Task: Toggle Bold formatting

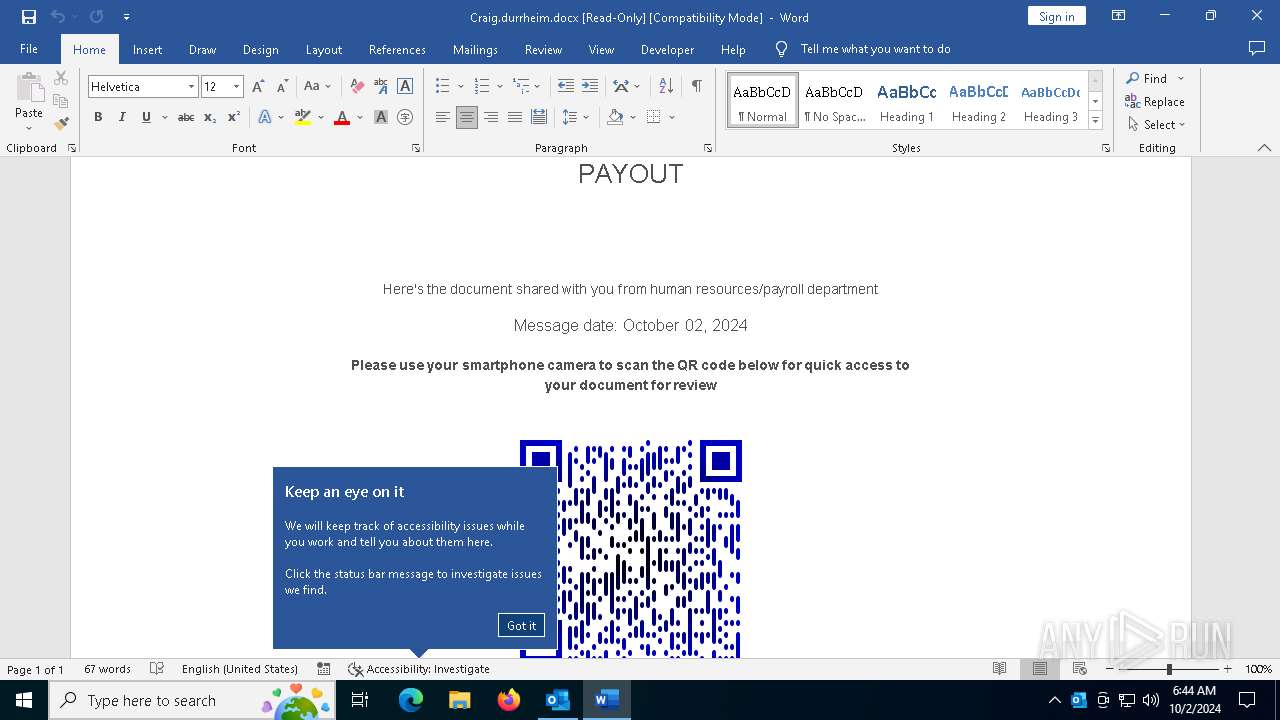Action: pyautogui.click(x=98, y=117)
